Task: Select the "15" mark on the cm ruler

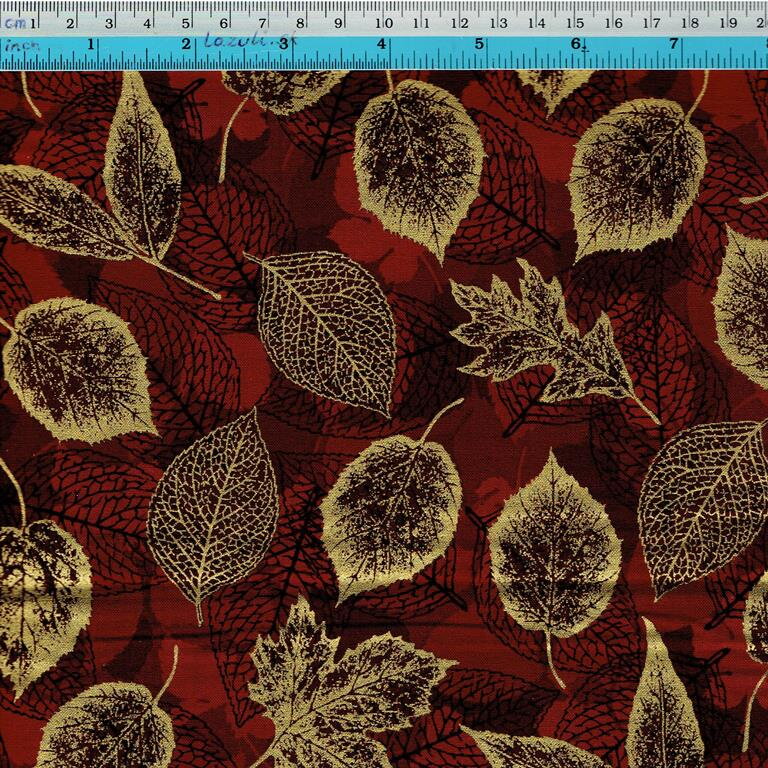Action: tap(575, 23)
